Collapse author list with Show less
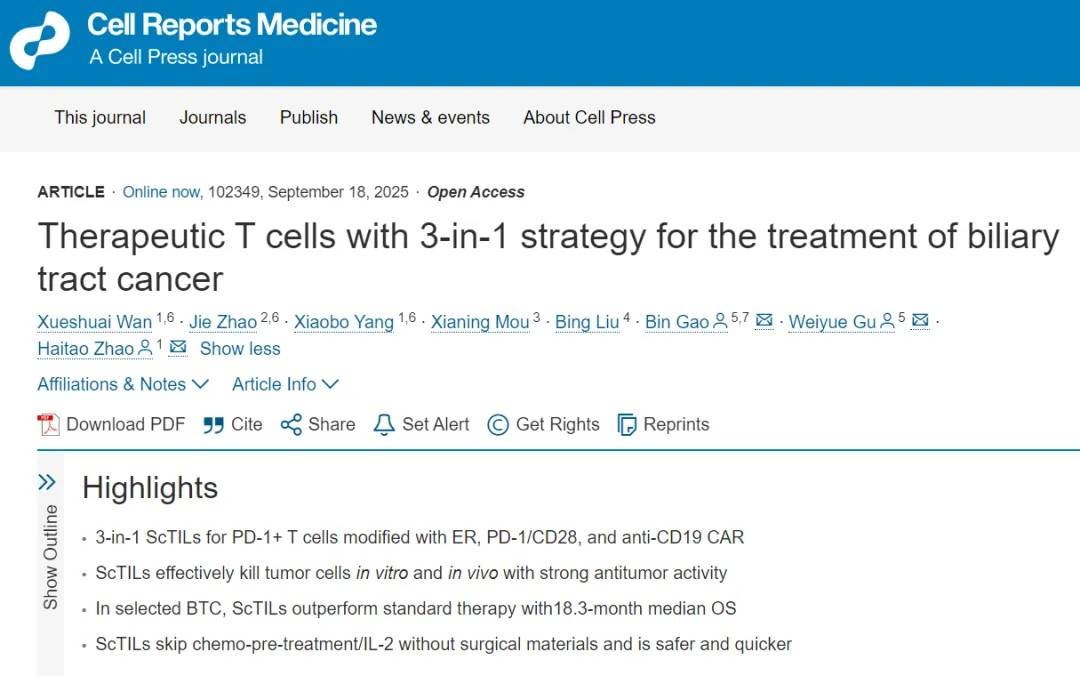The width and height of the screenshot is (1080, 676). point(240,349)
